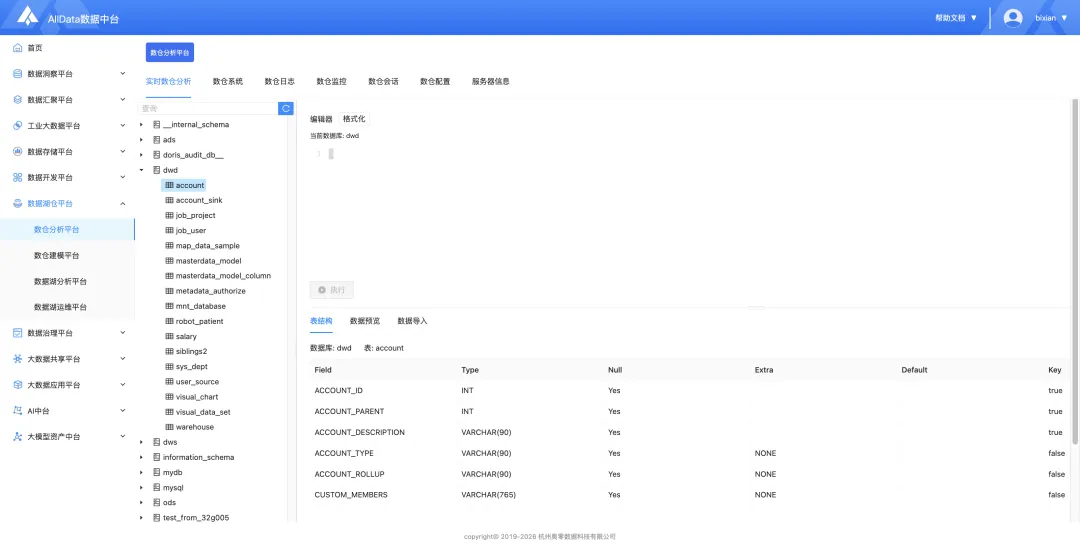
Task: Click the 数据洞察平台 sidebar icon
Action: tap(18, 74)
